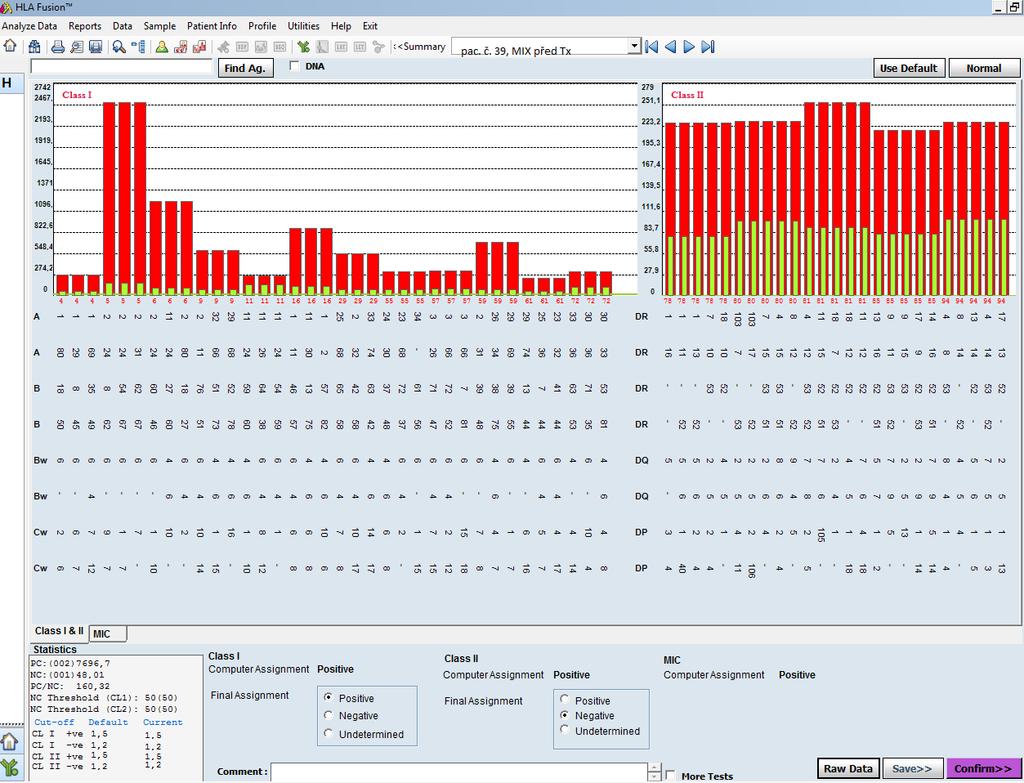Click the green person patient icon
This screenshot has width=1024, height=783.
[x=161, y=46]
